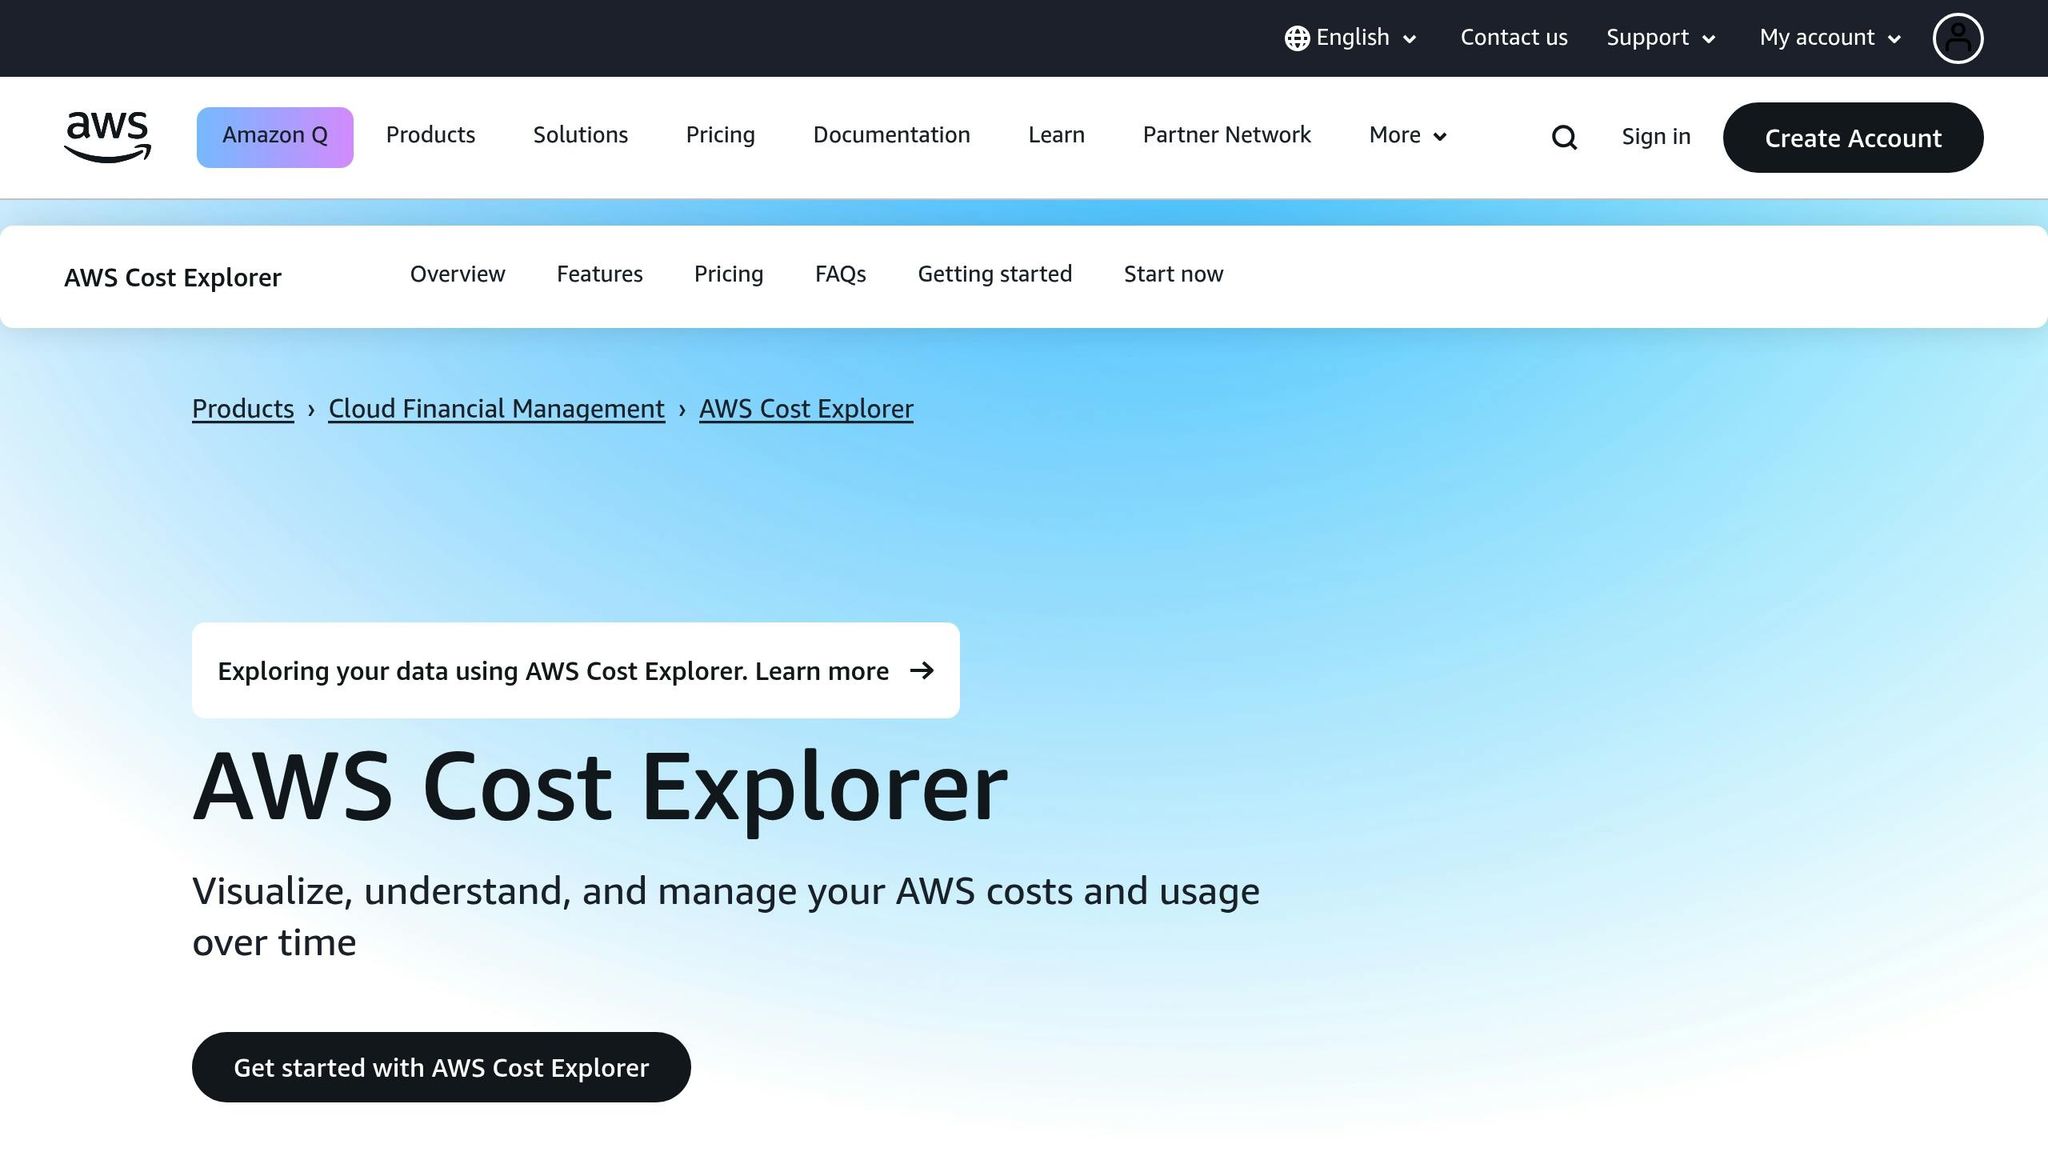Screen dimensions: 2048x1152
Task: Open Exploring your data Learn more banner
Action: [575, 670]
